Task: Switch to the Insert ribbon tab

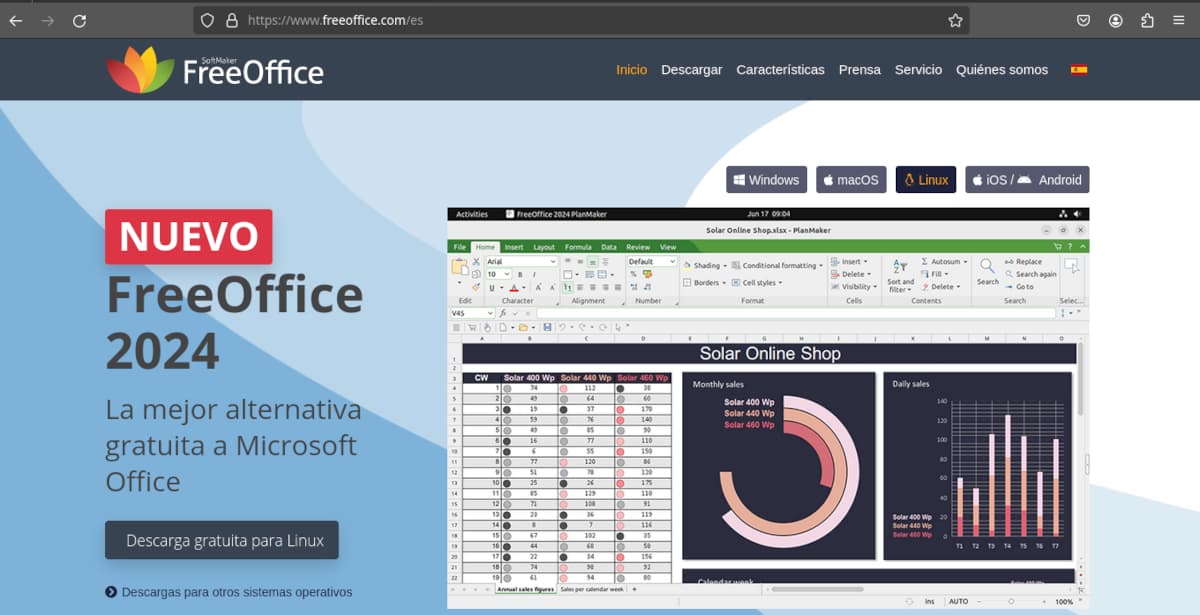Action: coord(513,247)
